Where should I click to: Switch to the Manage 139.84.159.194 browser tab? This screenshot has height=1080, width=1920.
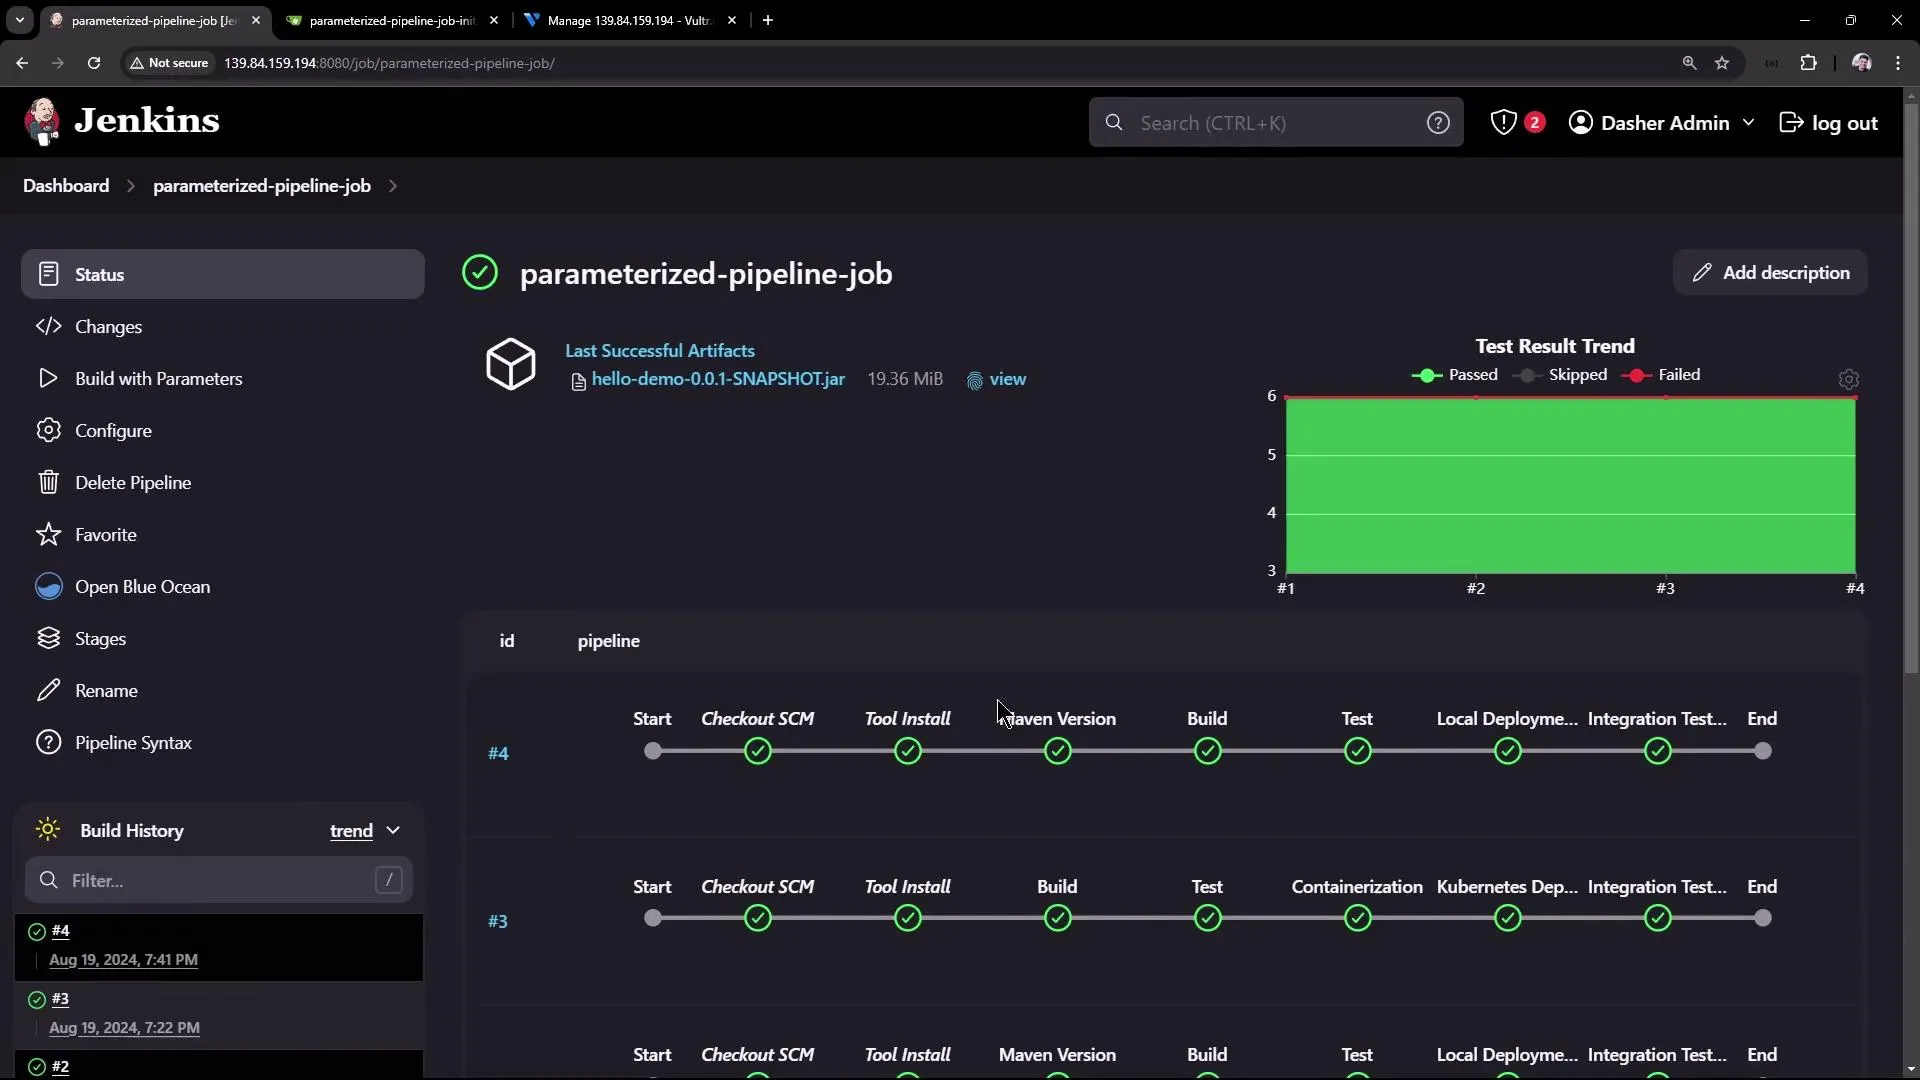616,20
